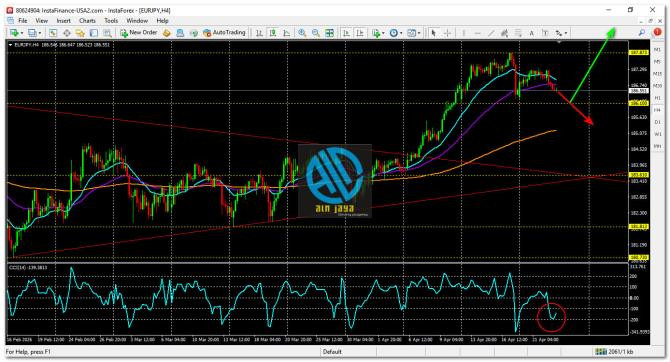Collapse the EURJPY,H4 chart title arrow

point(10,44)
